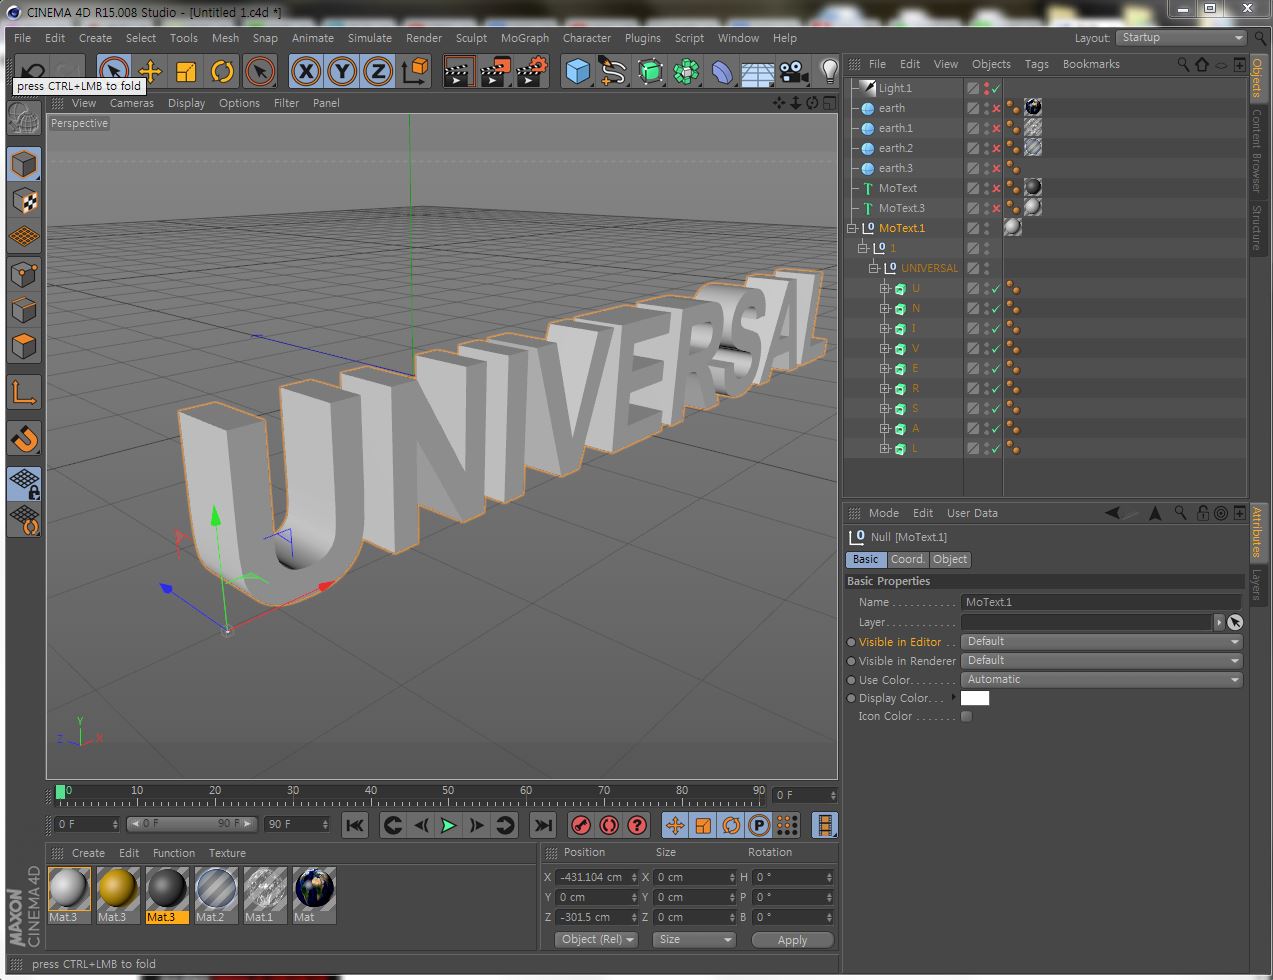Open the Simulate menu

coord(370,38)
